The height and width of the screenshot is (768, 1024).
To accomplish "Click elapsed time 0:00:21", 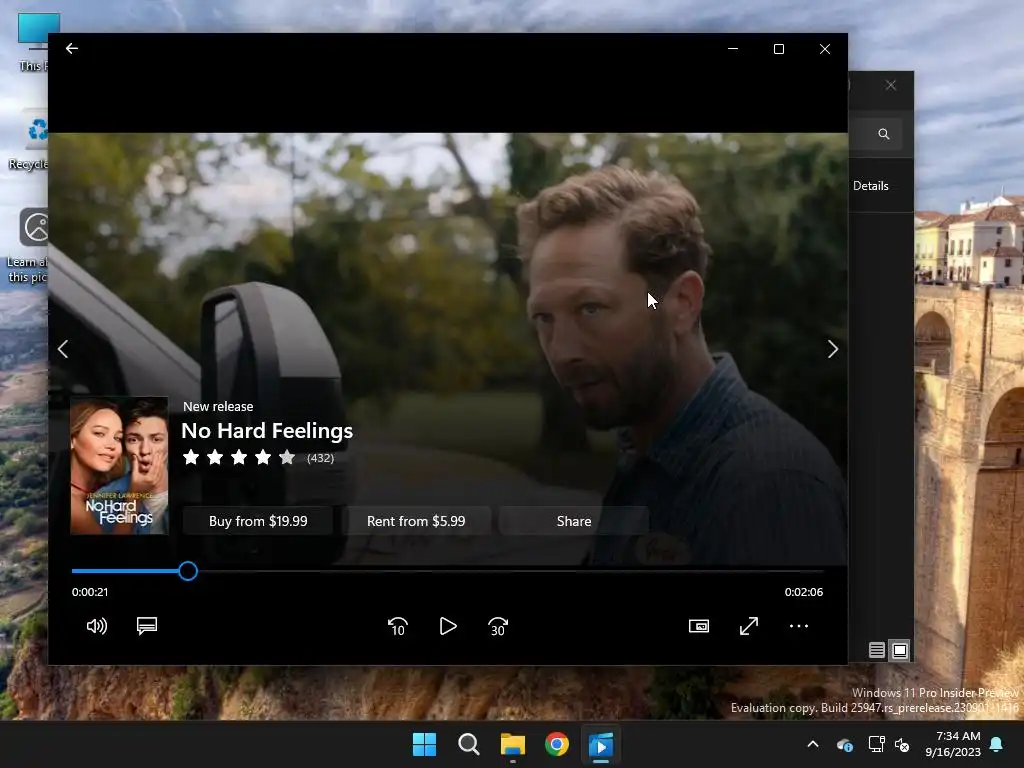I will [x=90, y=592].
